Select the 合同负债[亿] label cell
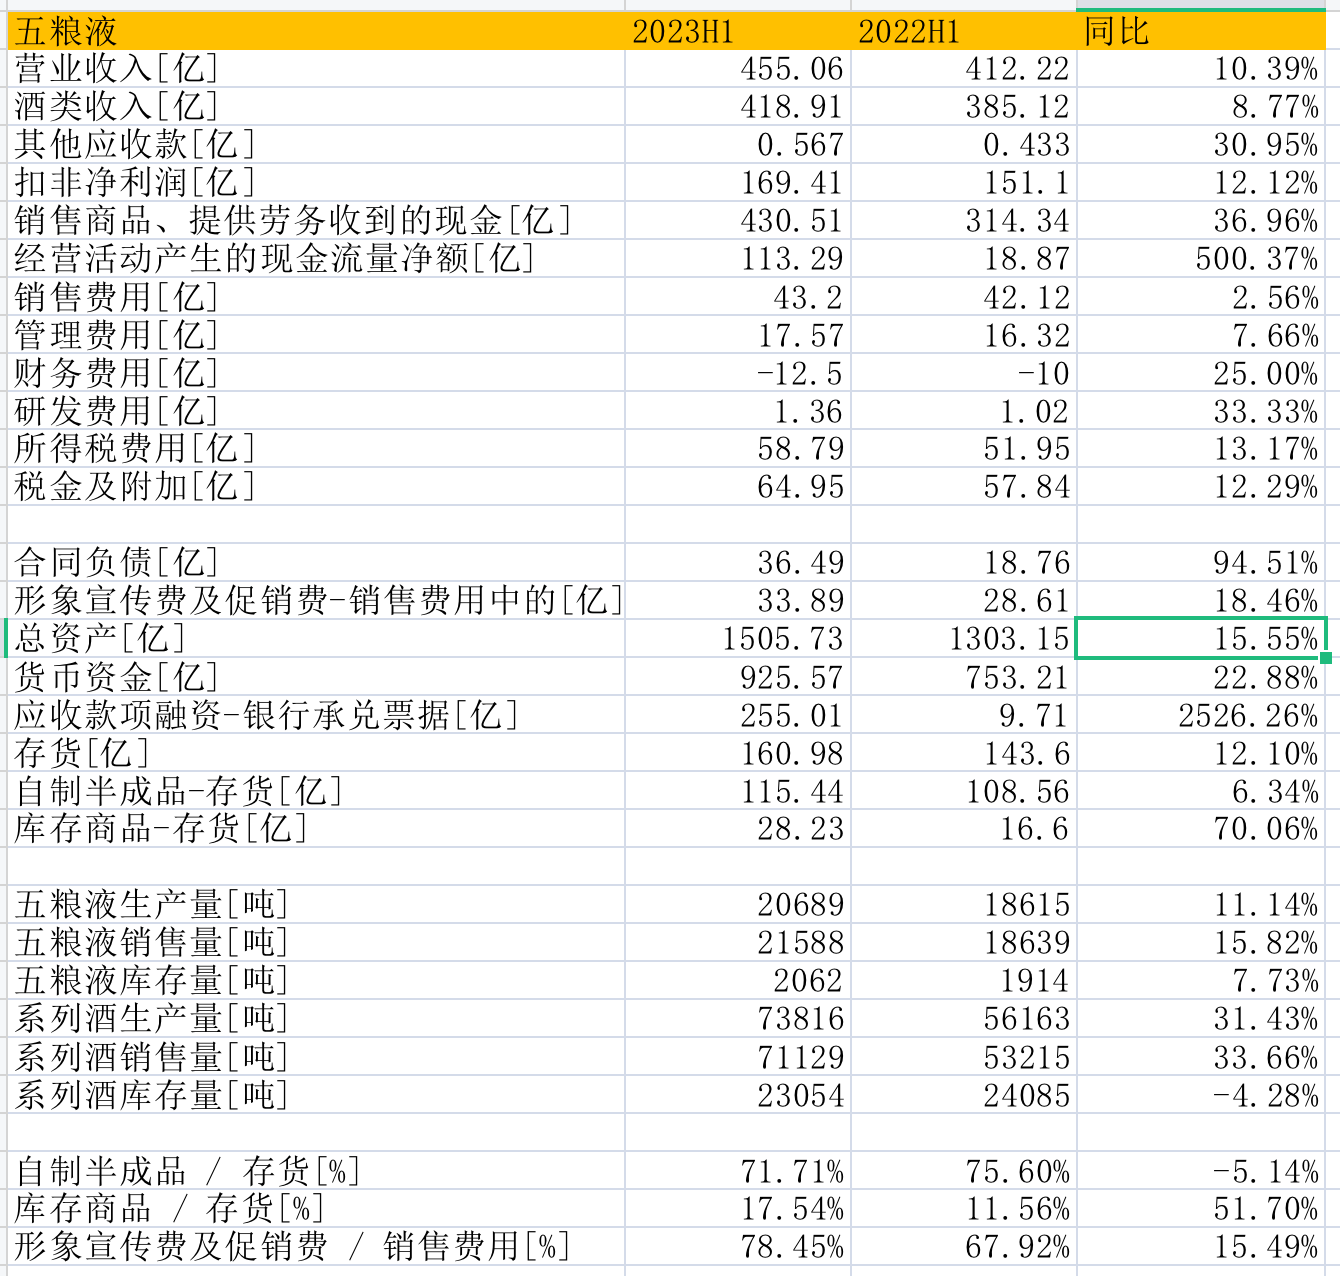 [116, 563]
